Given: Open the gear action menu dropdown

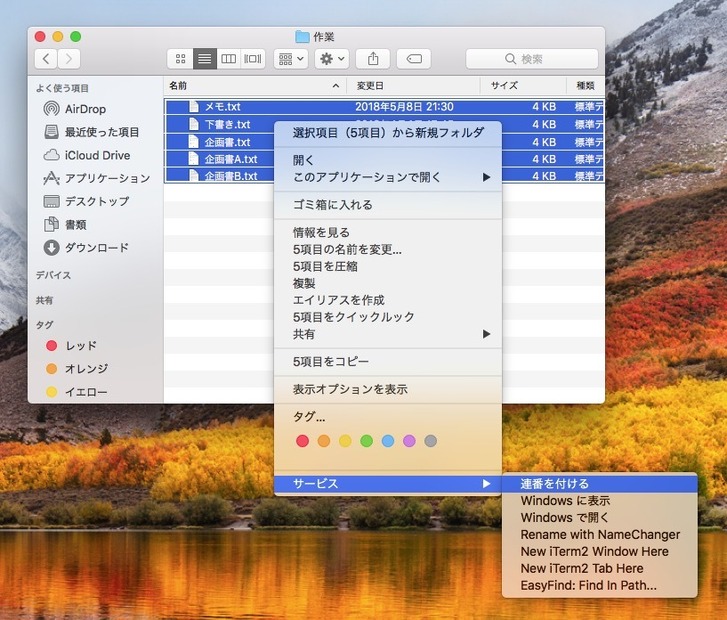Looking at the screenshot, I should click(332, 59).
